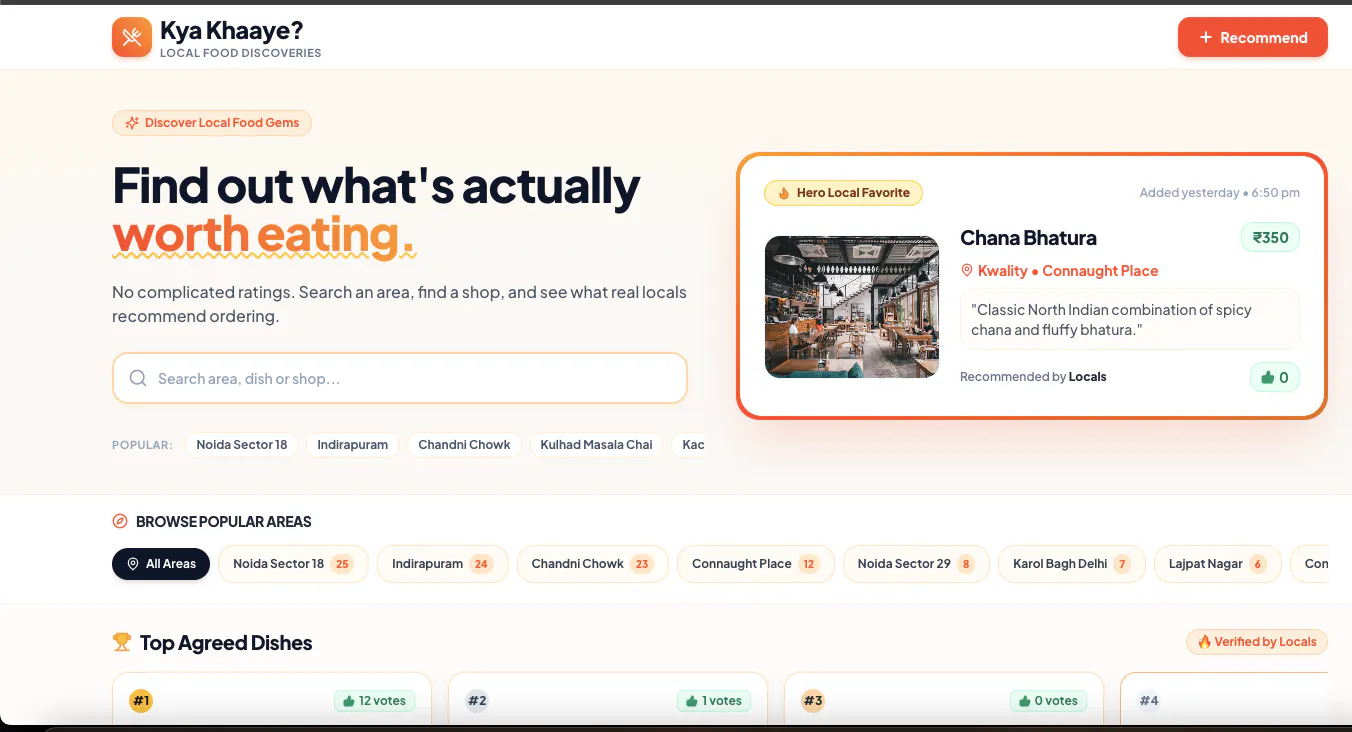
Task: Open the Chana Bhatura restaurant photo
Action: coord(852,307)
